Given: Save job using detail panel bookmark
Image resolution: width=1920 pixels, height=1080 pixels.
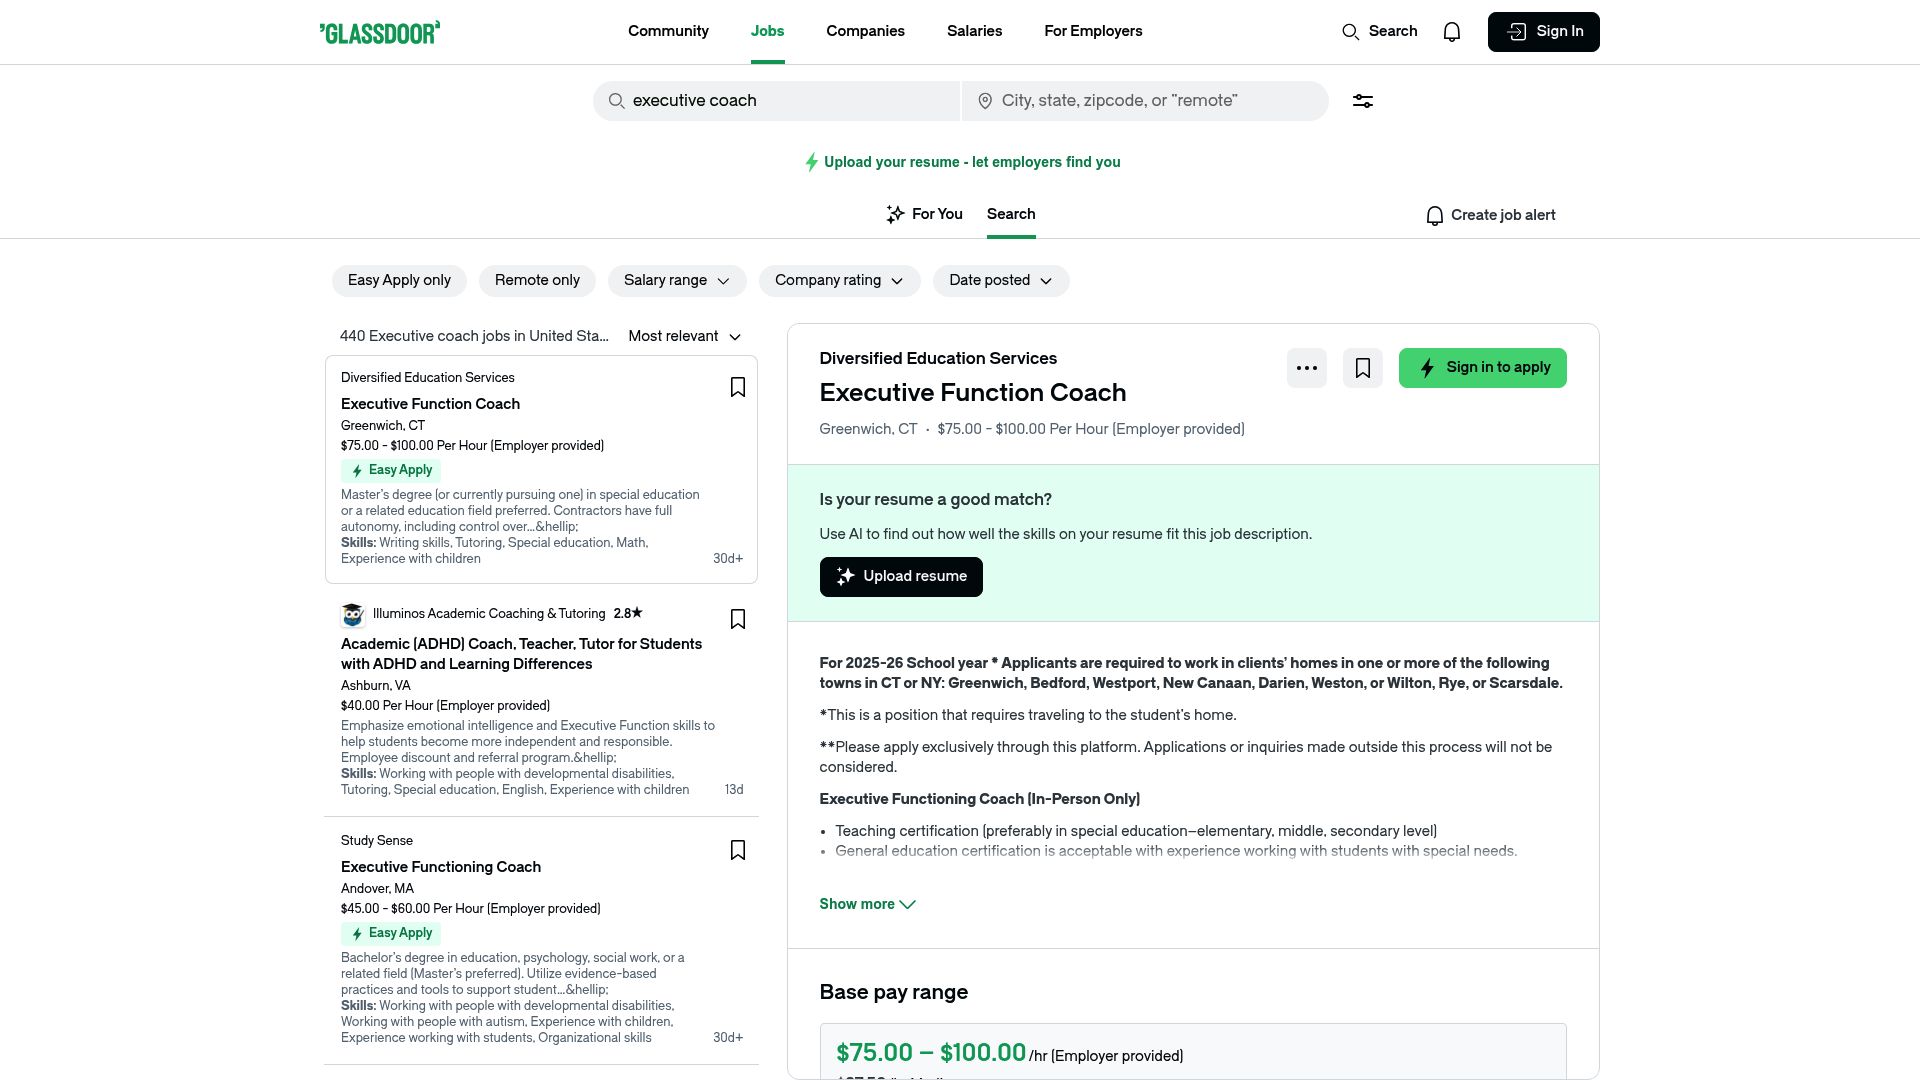Looking at the screenshot, I should (1363, 368).
